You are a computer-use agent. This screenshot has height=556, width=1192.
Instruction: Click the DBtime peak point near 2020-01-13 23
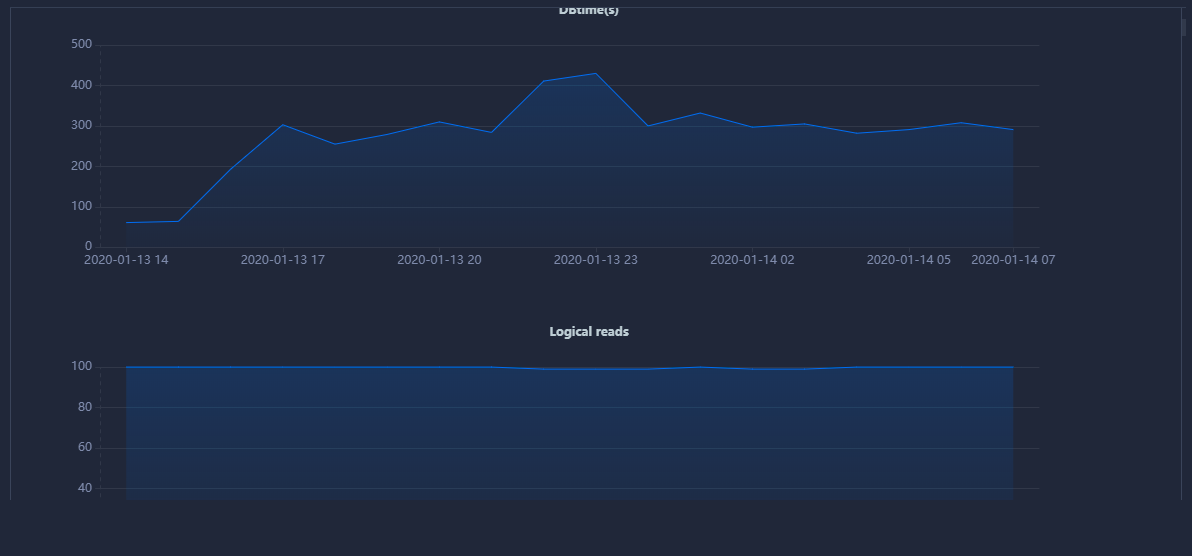[x=596, y=73]
